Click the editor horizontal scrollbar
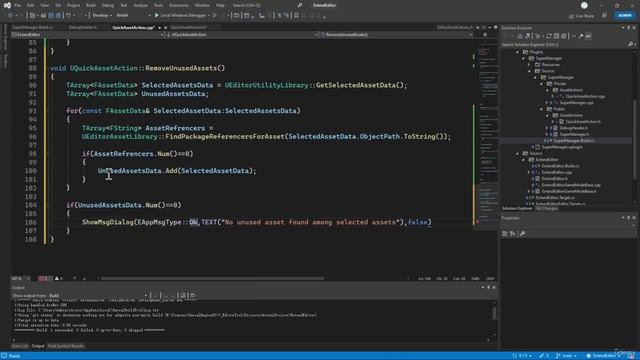This screenshot has height=360, width=640. coord(212,279)
